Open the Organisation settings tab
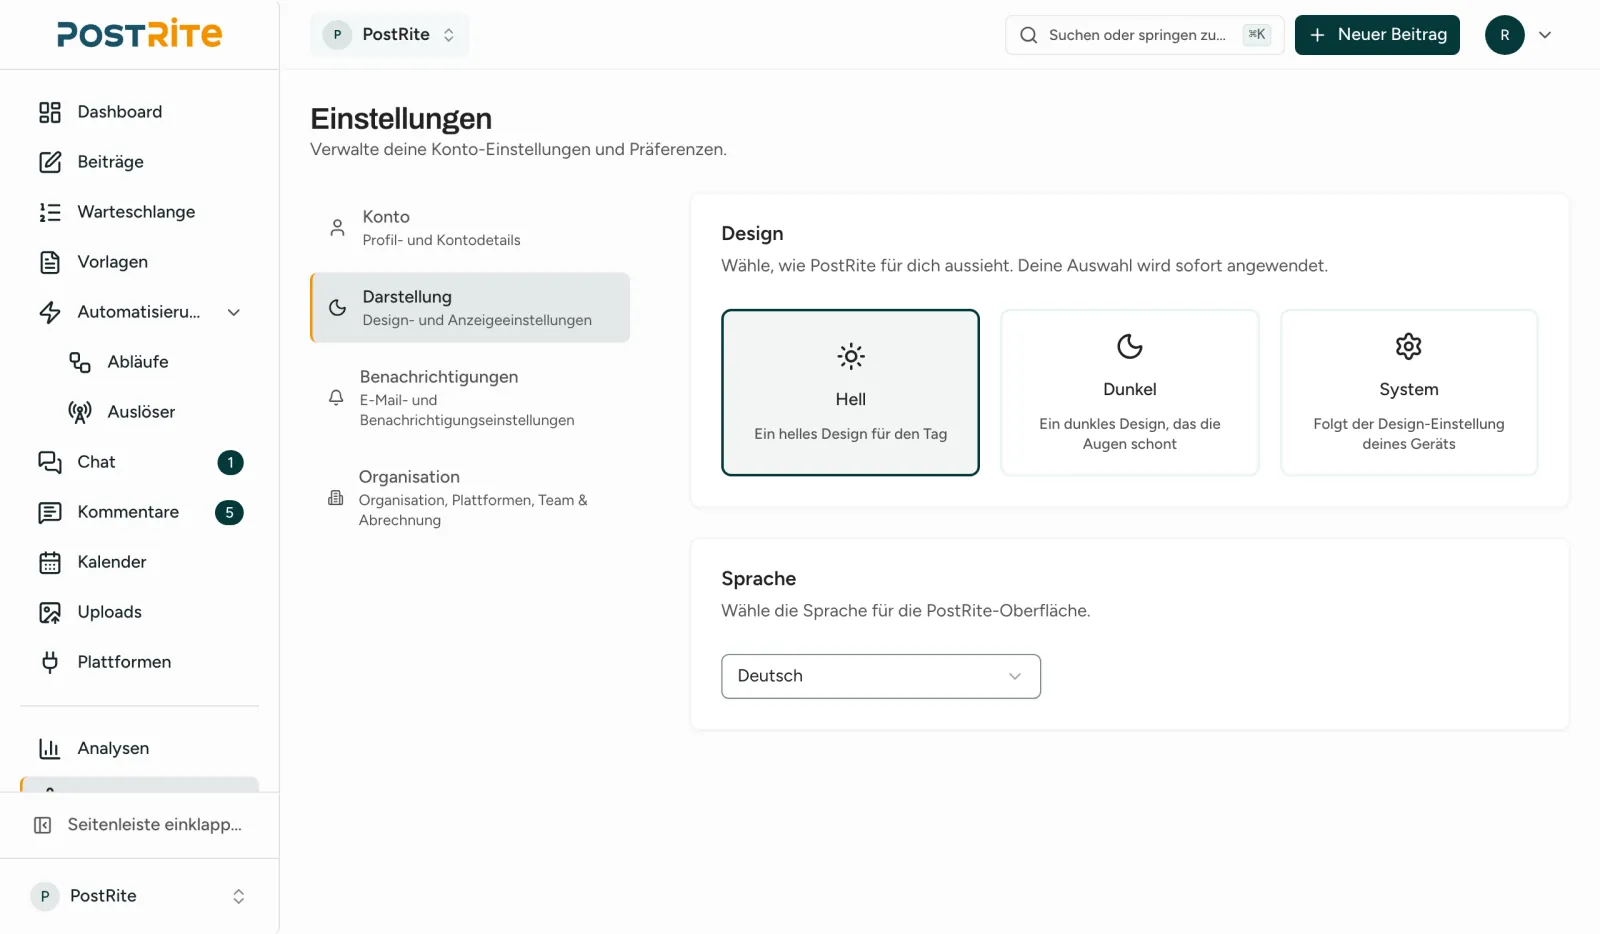 (470, 498)
